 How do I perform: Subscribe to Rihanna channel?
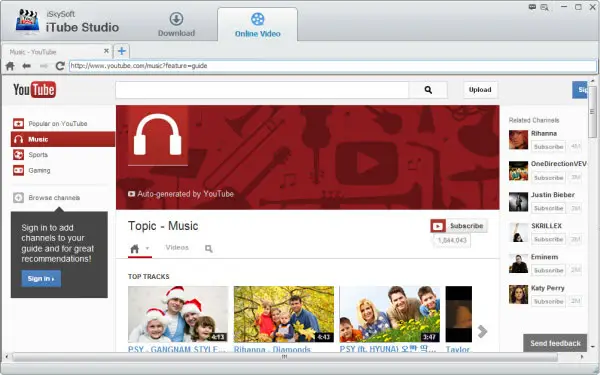click(x=548, y=147)
